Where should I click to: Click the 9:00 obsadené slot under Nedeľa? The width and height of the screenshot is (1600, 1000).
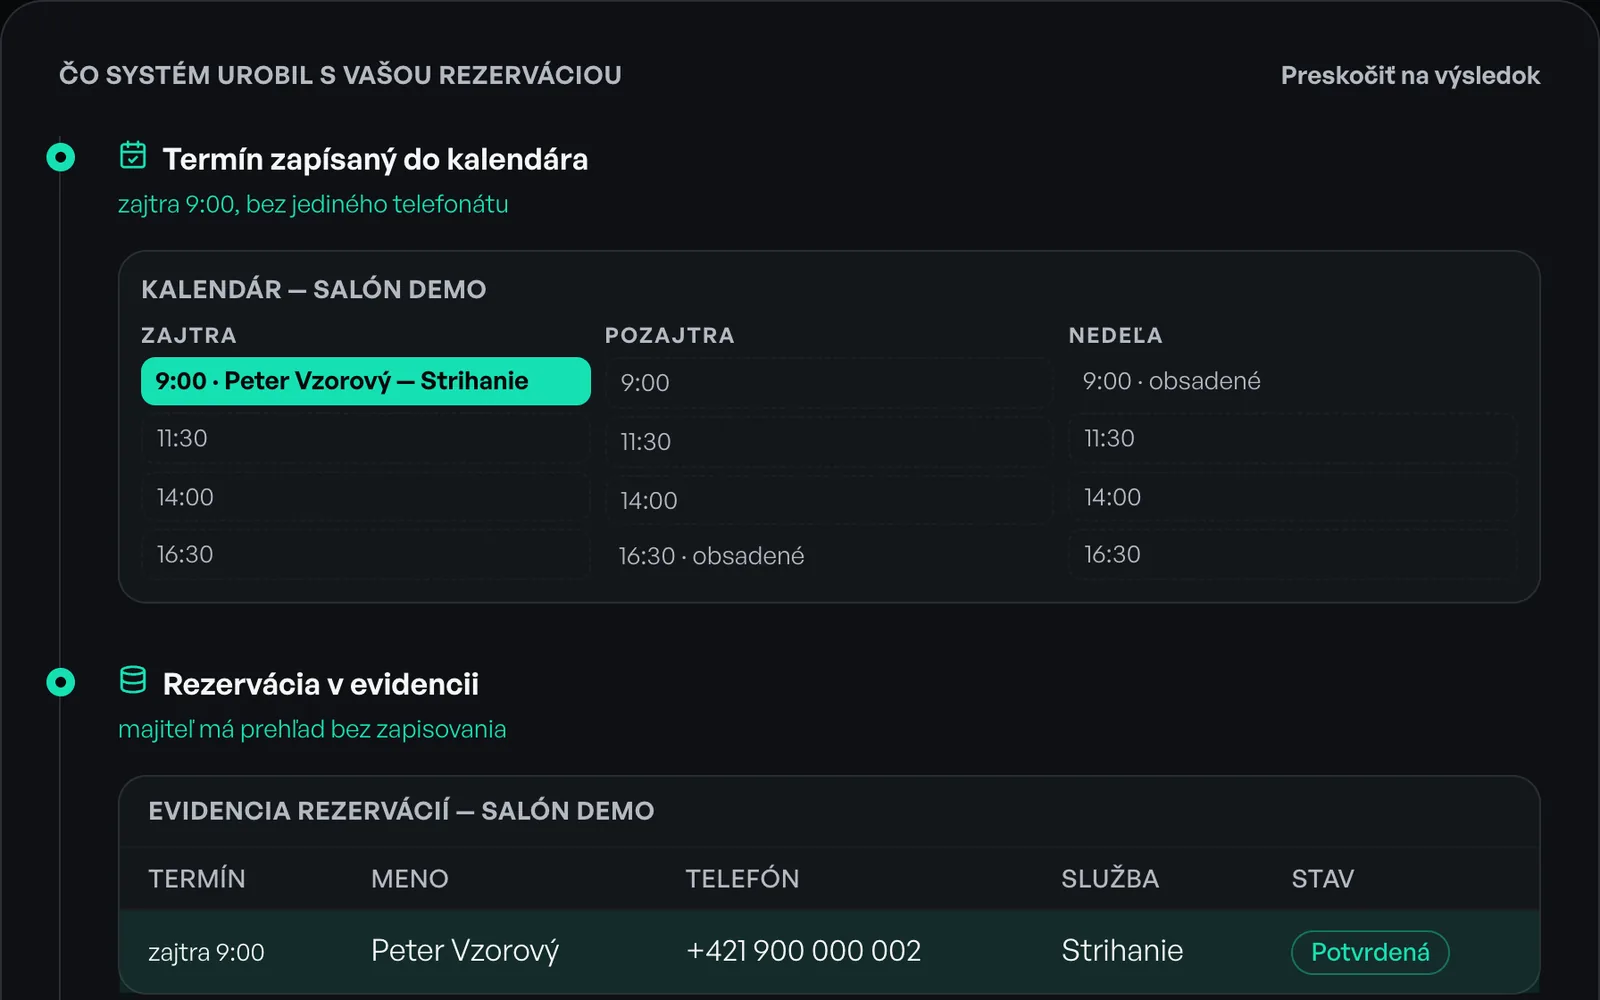pos(1293,381)
